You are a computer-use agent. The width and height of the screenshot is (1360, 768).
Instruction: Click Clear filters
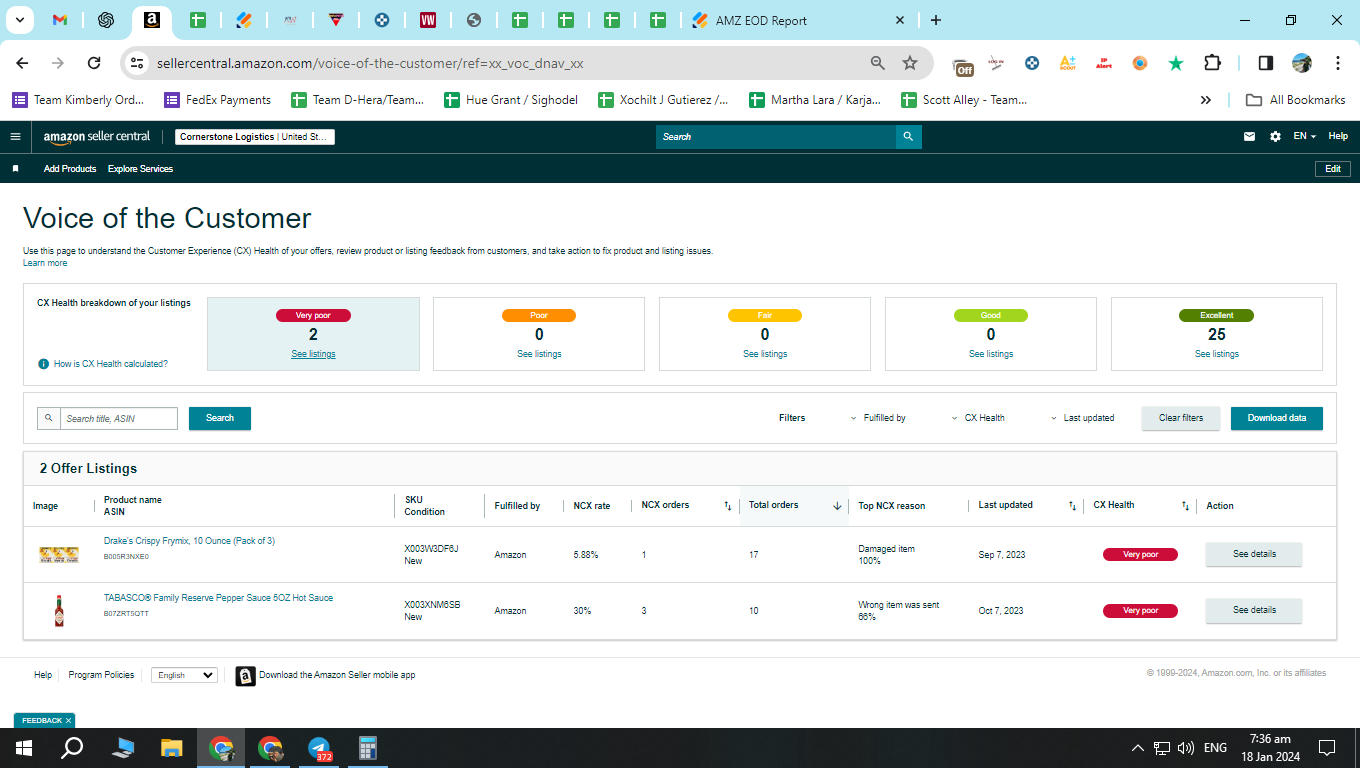pos(1181,418)
